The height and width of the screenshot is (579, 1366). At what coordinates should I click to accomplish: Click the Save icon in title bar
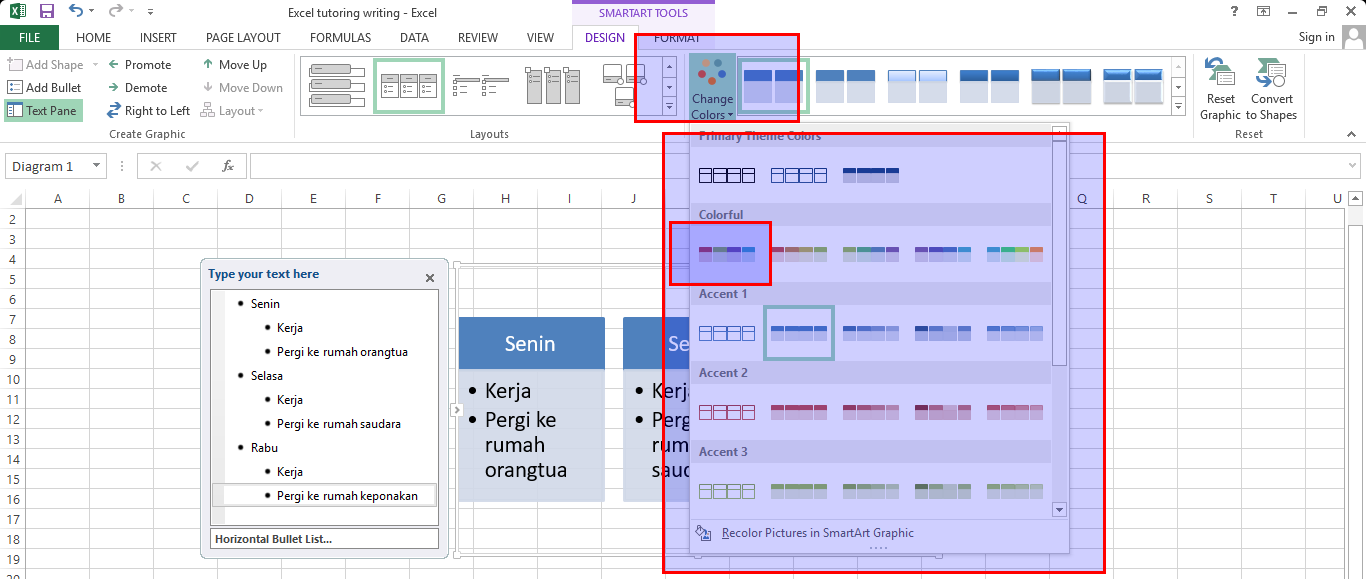coord(46,11)
